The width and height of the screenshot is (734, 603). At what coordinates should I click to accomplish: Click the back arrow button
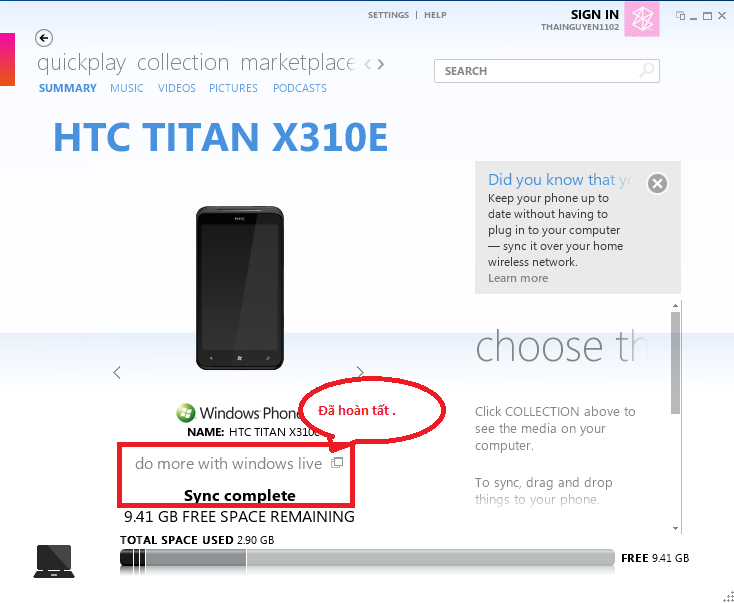44,38
